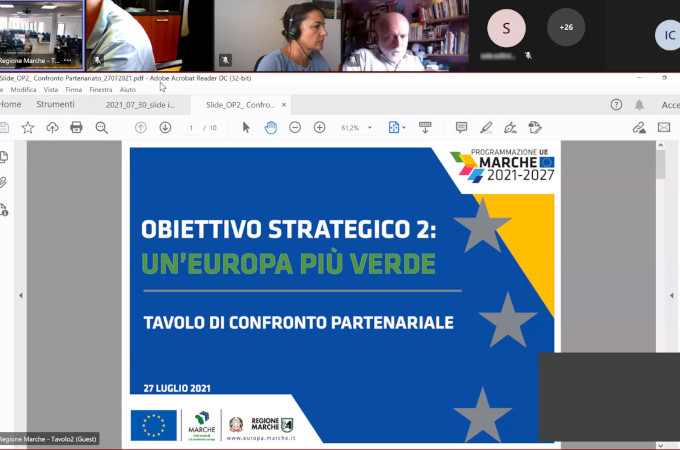Open Regione Marche tile more options

[68, 60]
